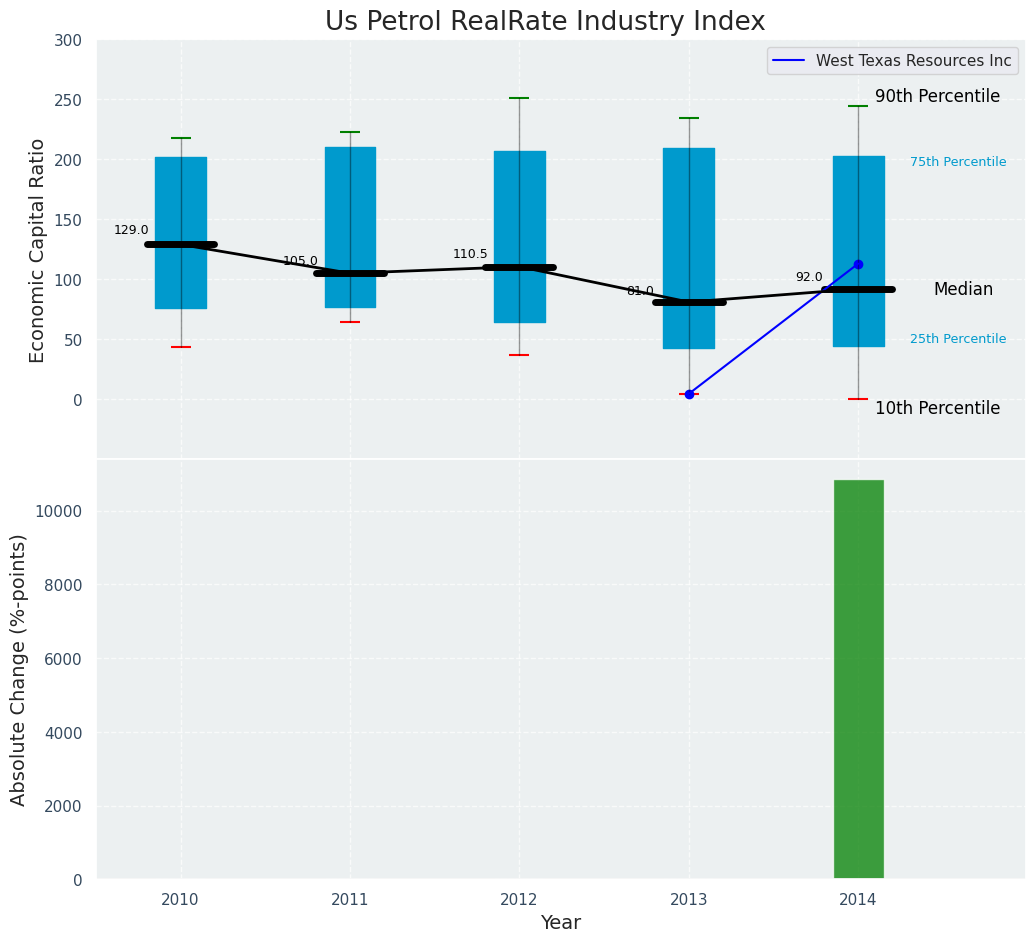Click the 2013 tick on the year axis

click(689, 900)
